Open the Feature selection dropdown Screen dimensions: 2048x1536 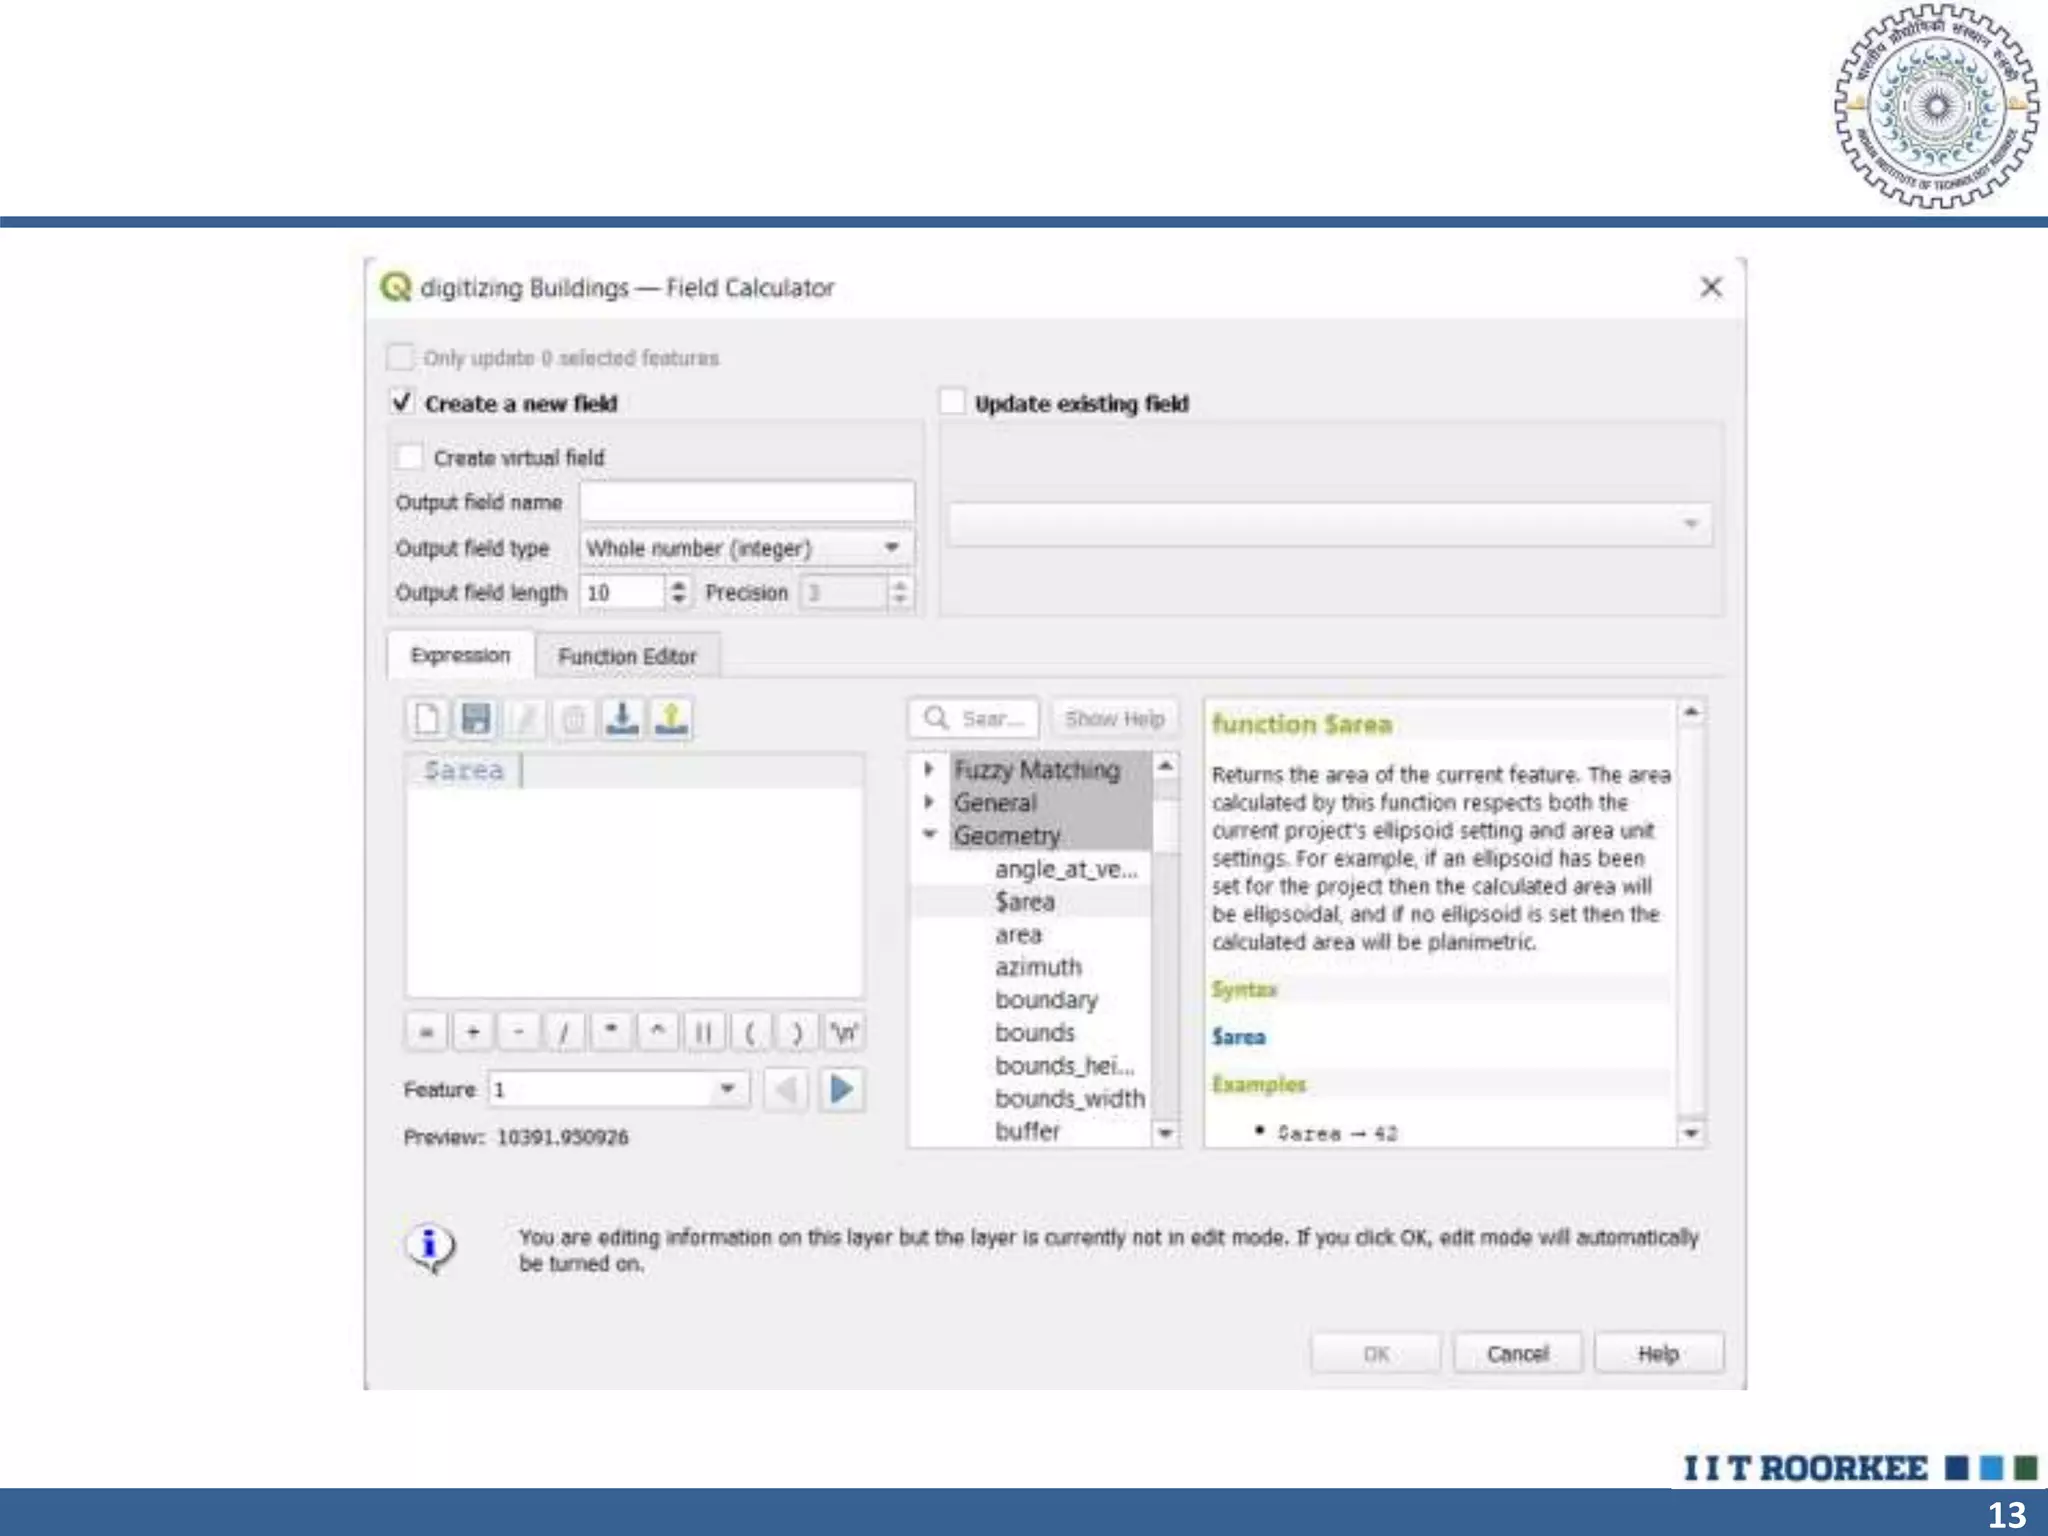click(727, 1089)
